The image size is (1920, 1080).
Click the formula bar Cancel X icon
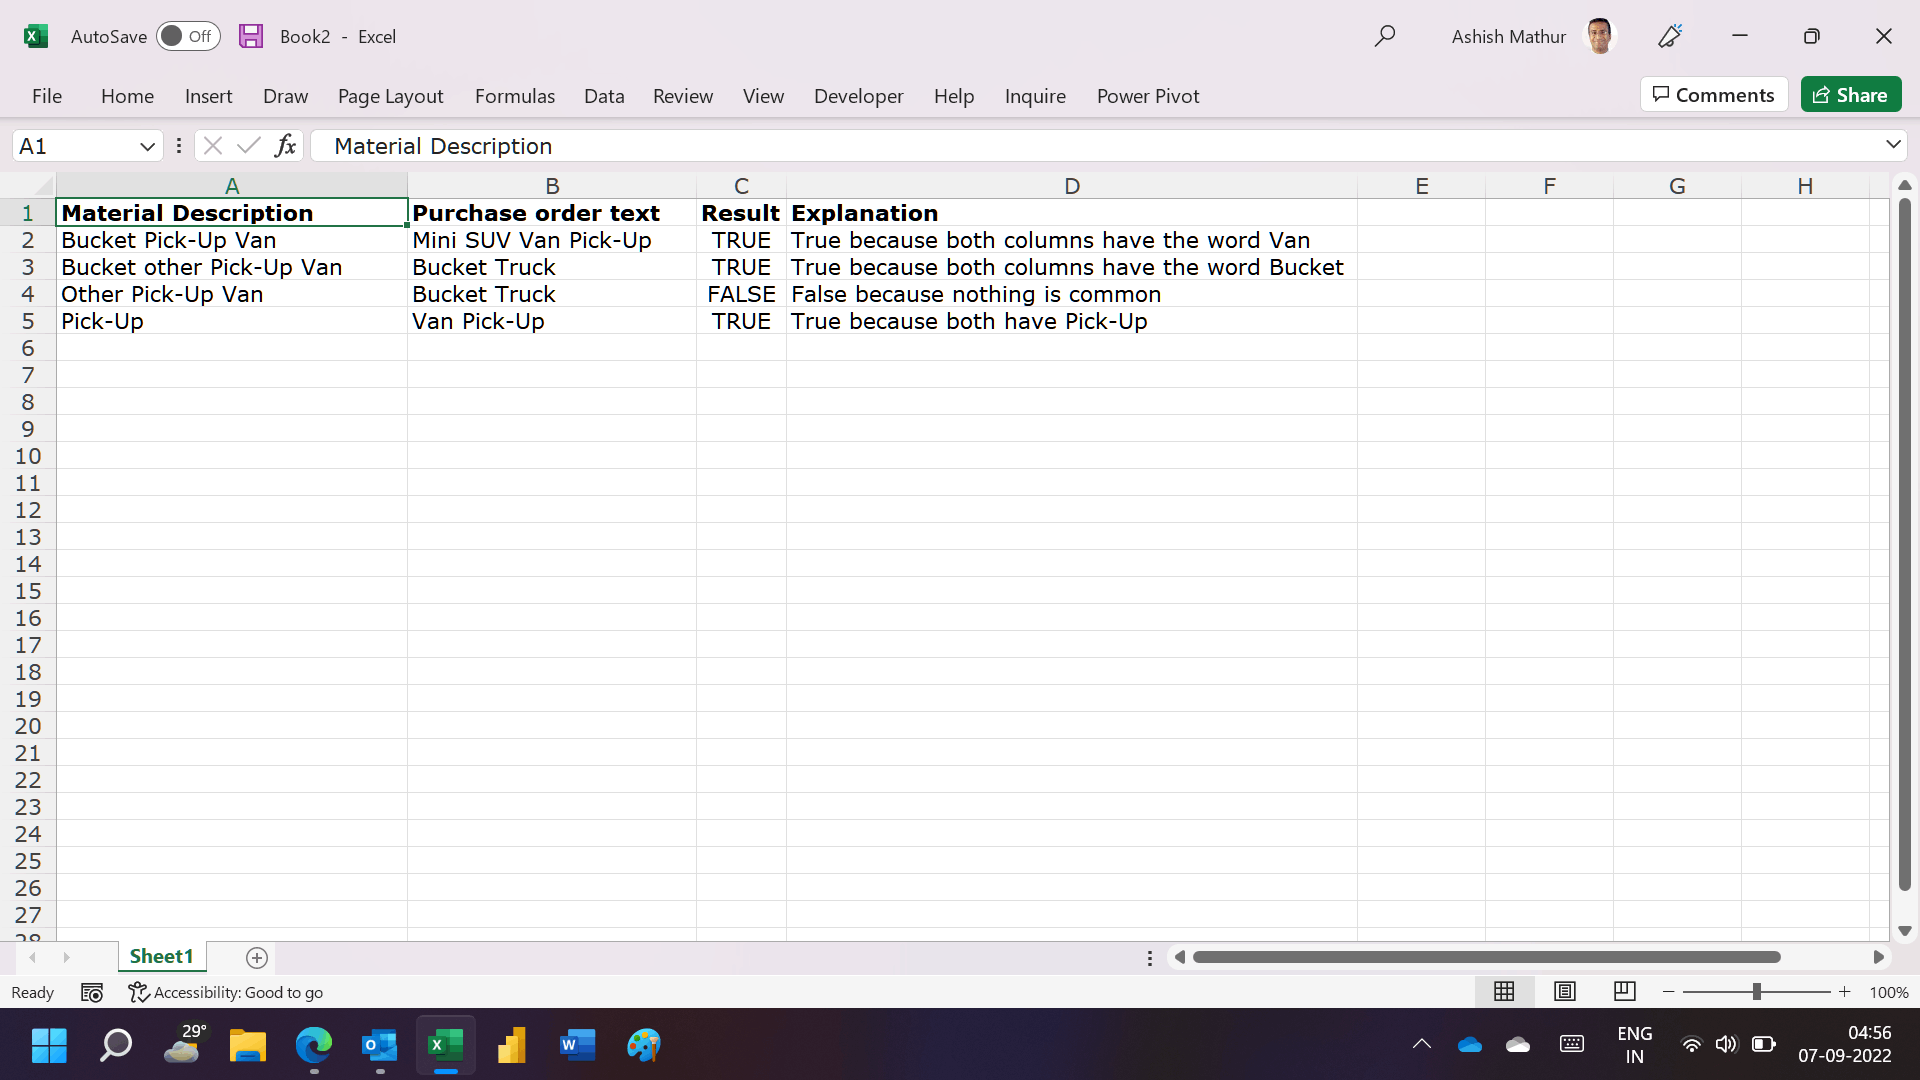coord(212,146)
